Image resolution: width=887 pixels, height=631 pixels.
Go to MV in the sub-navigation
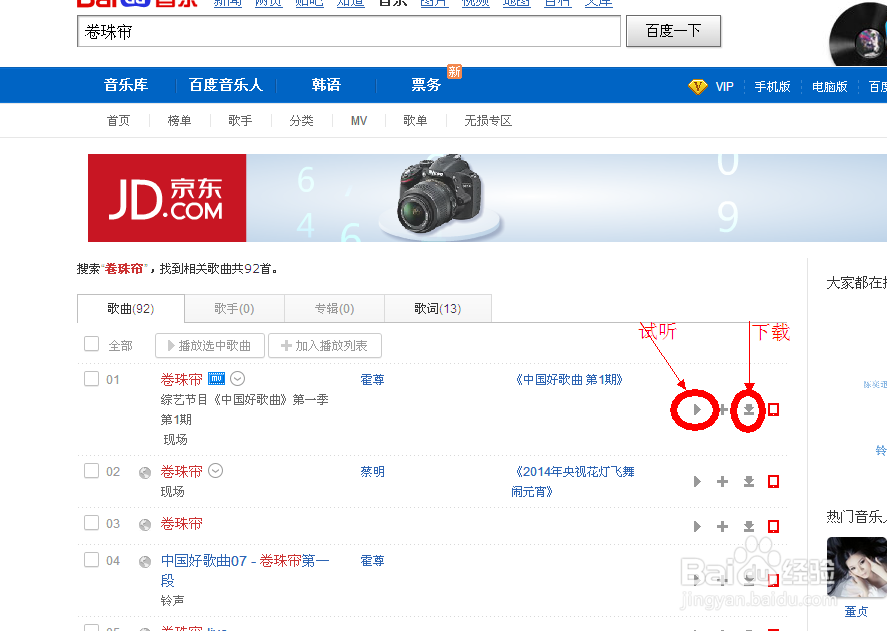pyautogui.click(x=359, y=121)
